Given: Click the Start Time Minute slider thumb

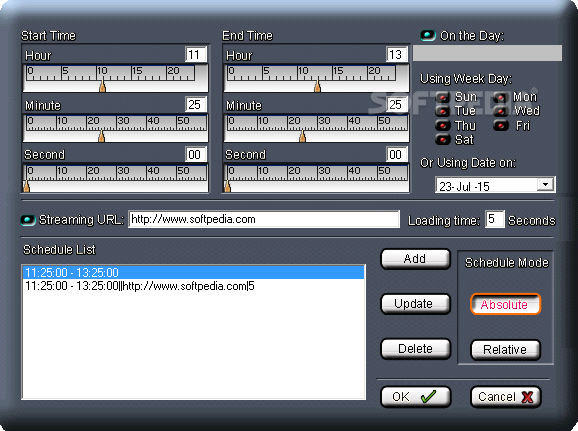Looking at the screenshot, I should click(x=102, y=136).
